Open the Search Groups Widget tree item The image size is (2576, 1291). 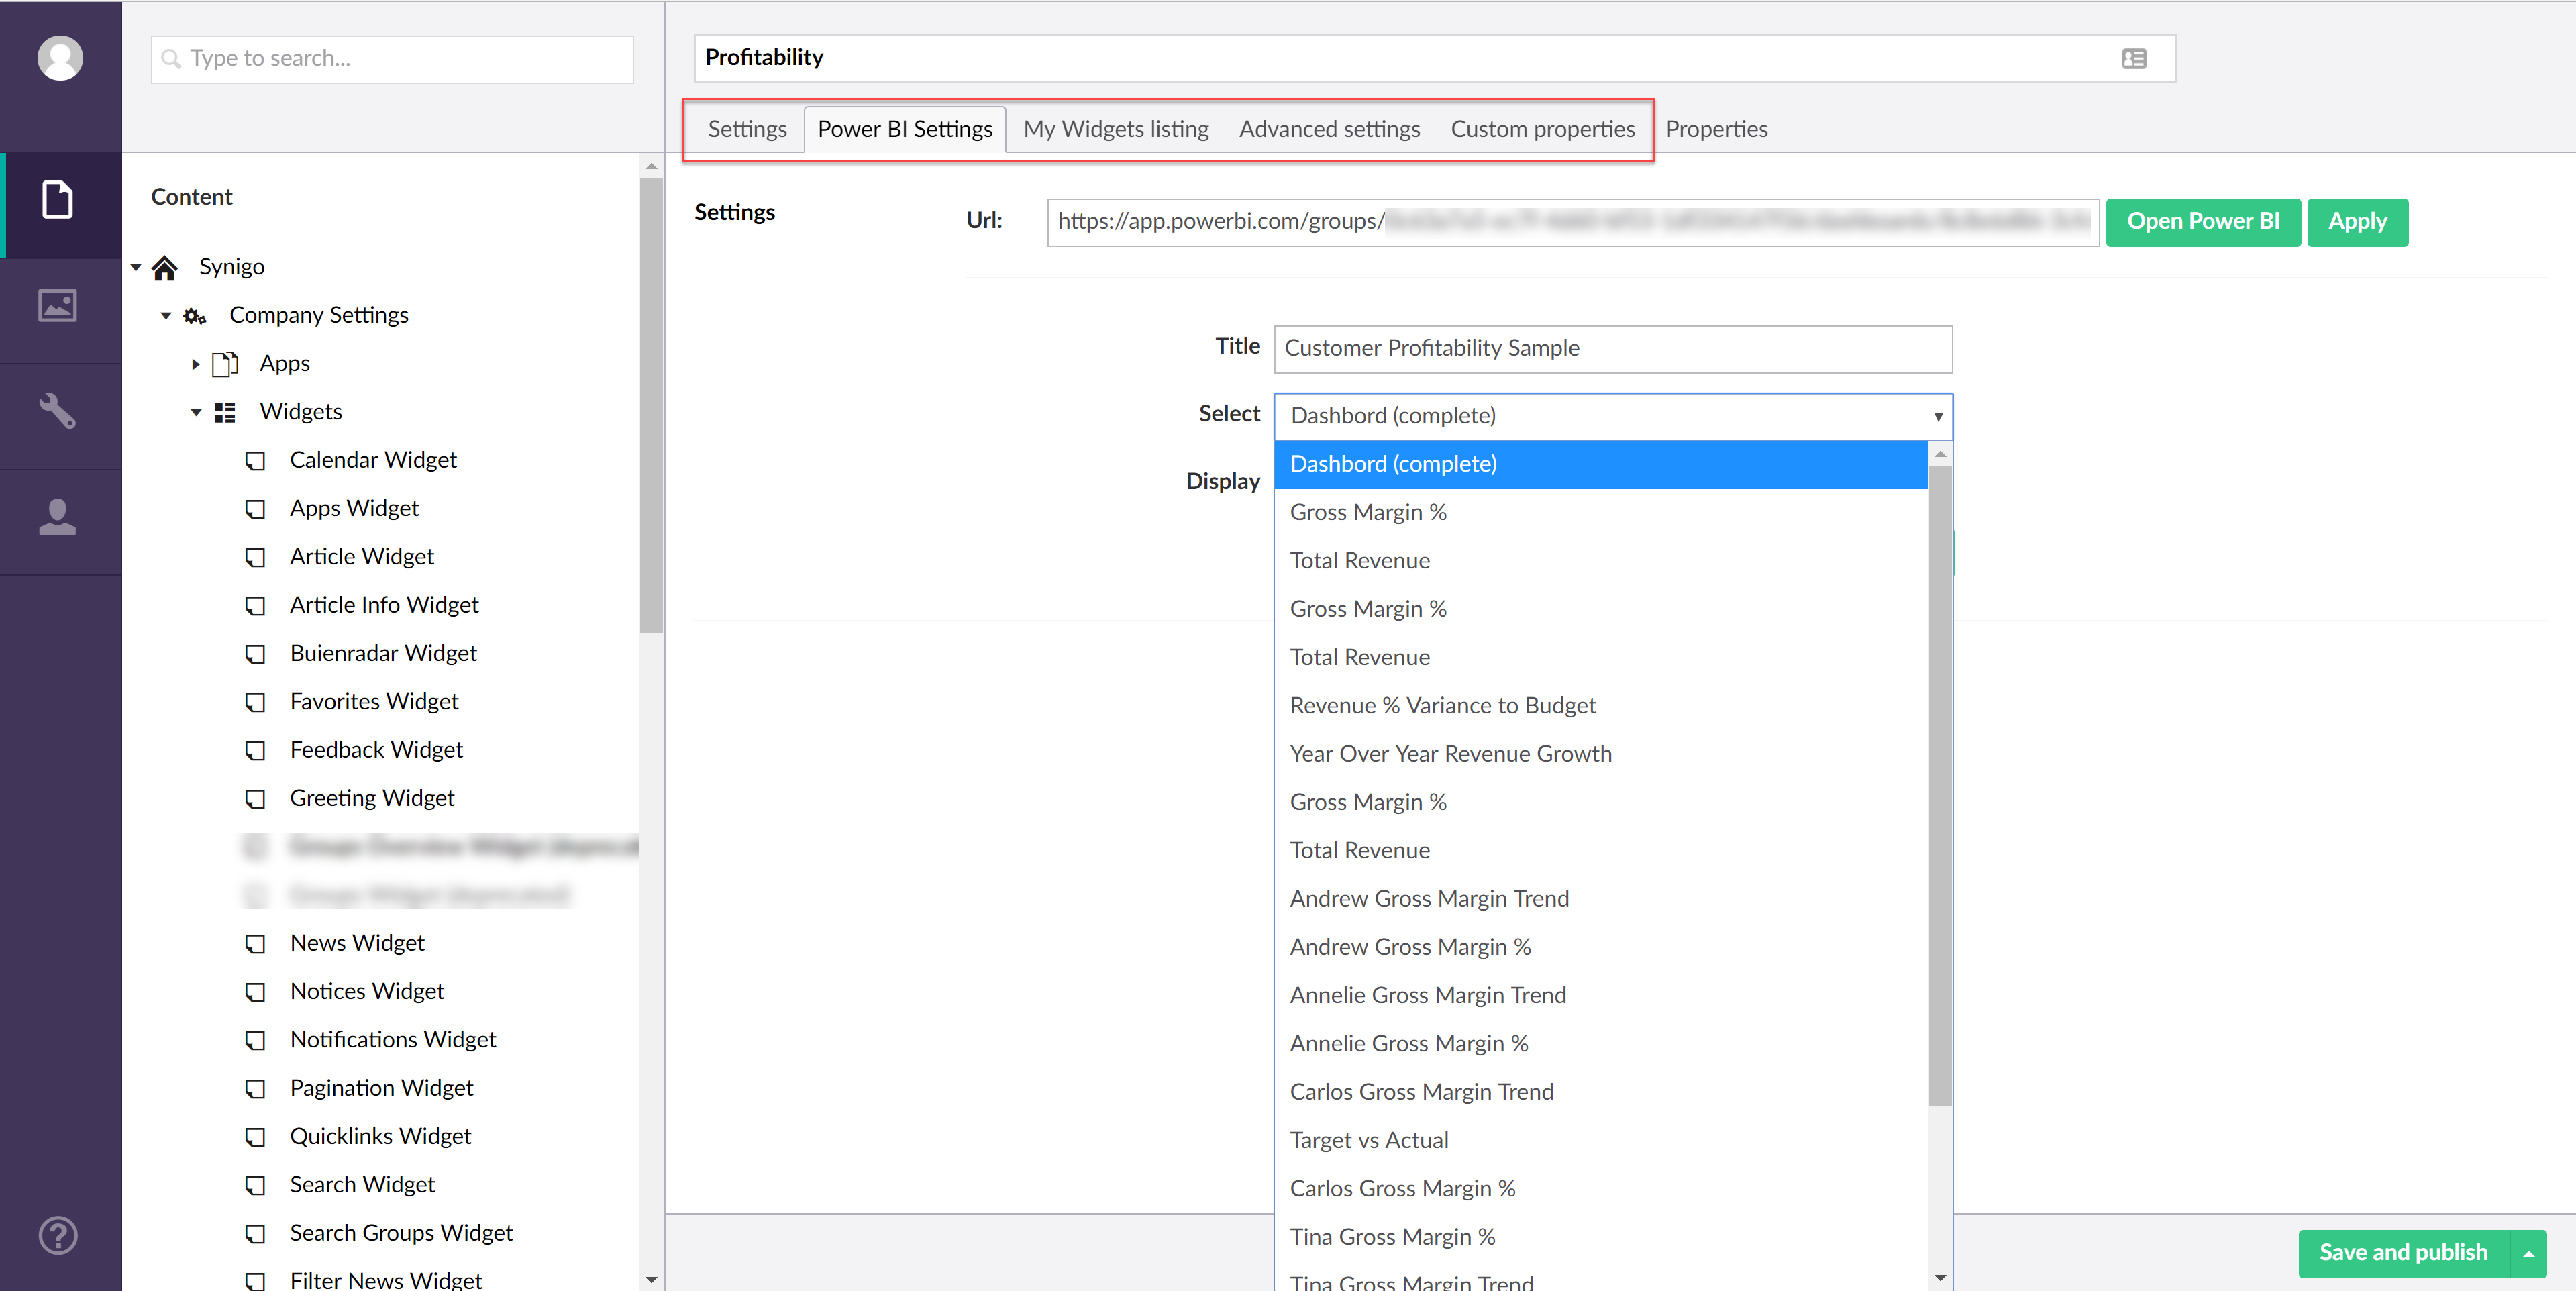(401, 1233)
